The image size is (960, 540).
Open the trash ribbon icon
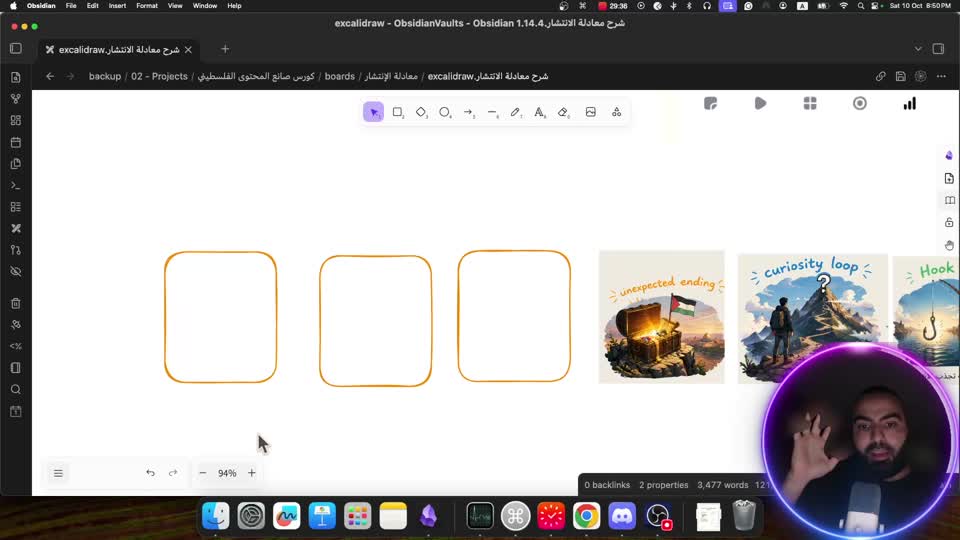point(16,303)
